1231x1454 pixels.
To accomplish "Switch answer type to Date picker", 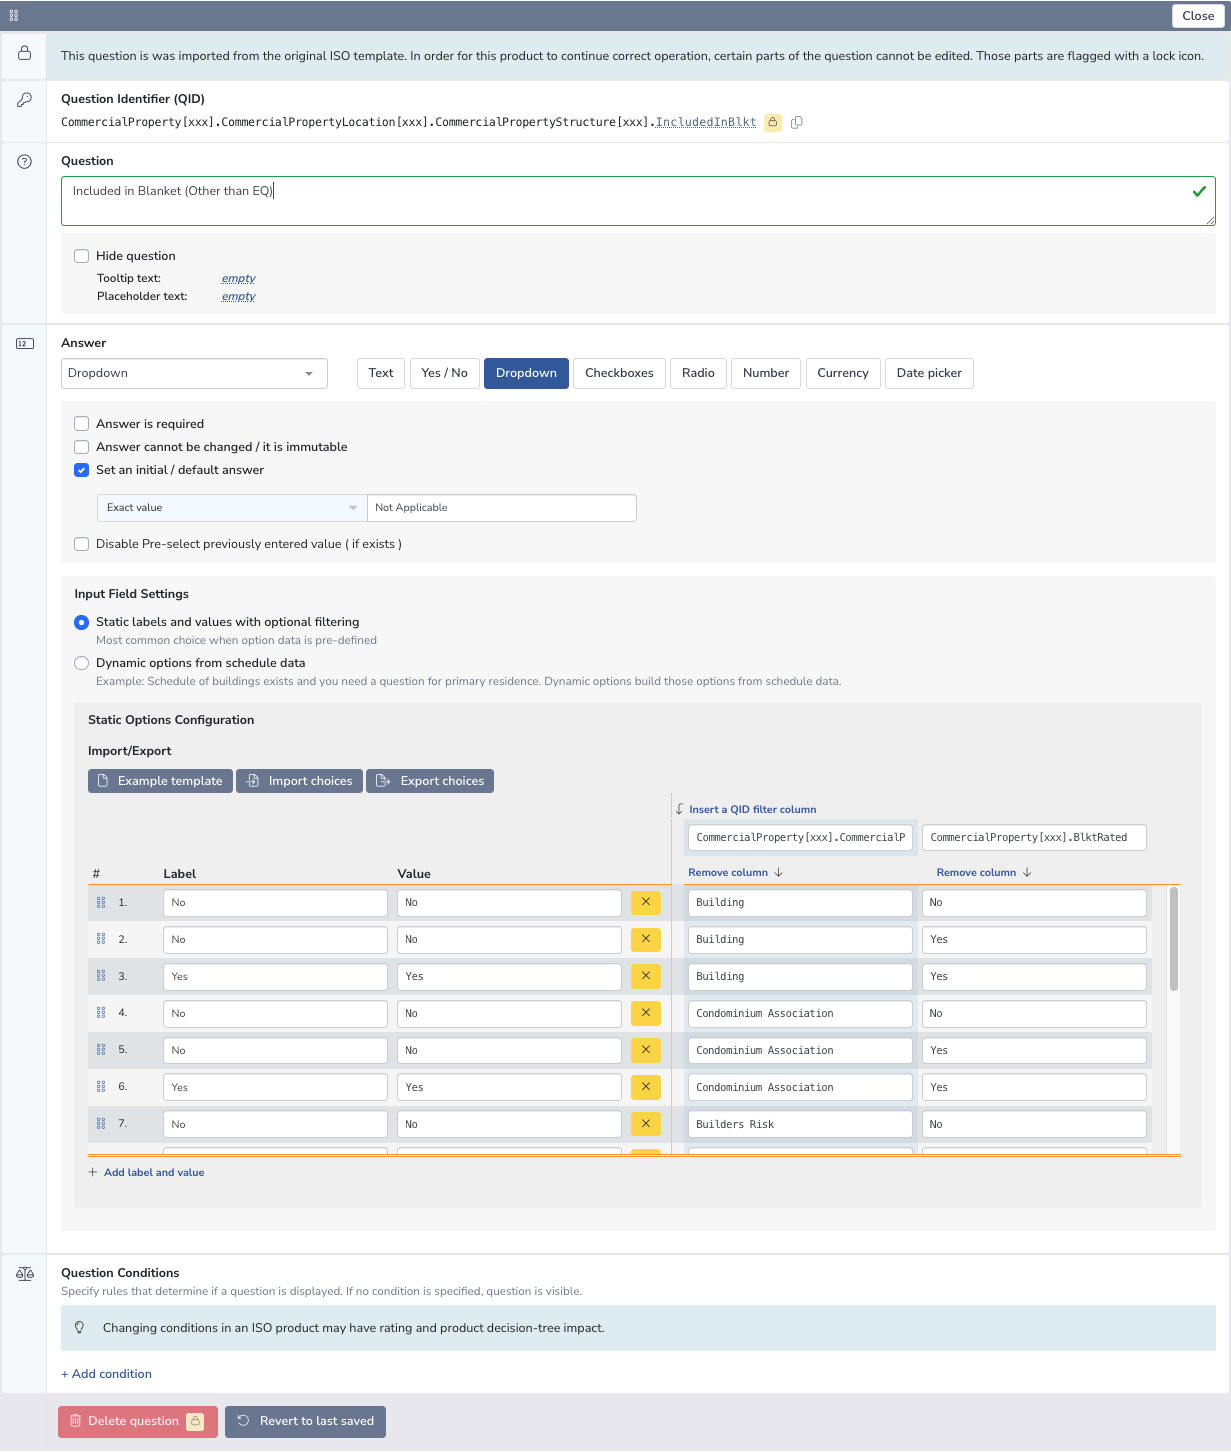I will click(x=929, y=373).
